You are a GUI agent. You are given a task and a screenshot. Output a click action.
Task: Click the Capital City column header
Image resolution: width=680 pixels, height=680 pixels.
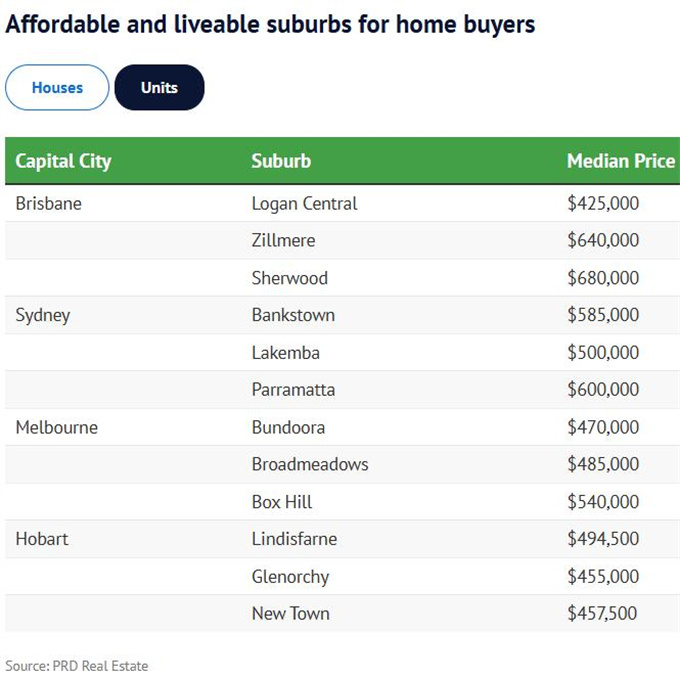(64, 161)
